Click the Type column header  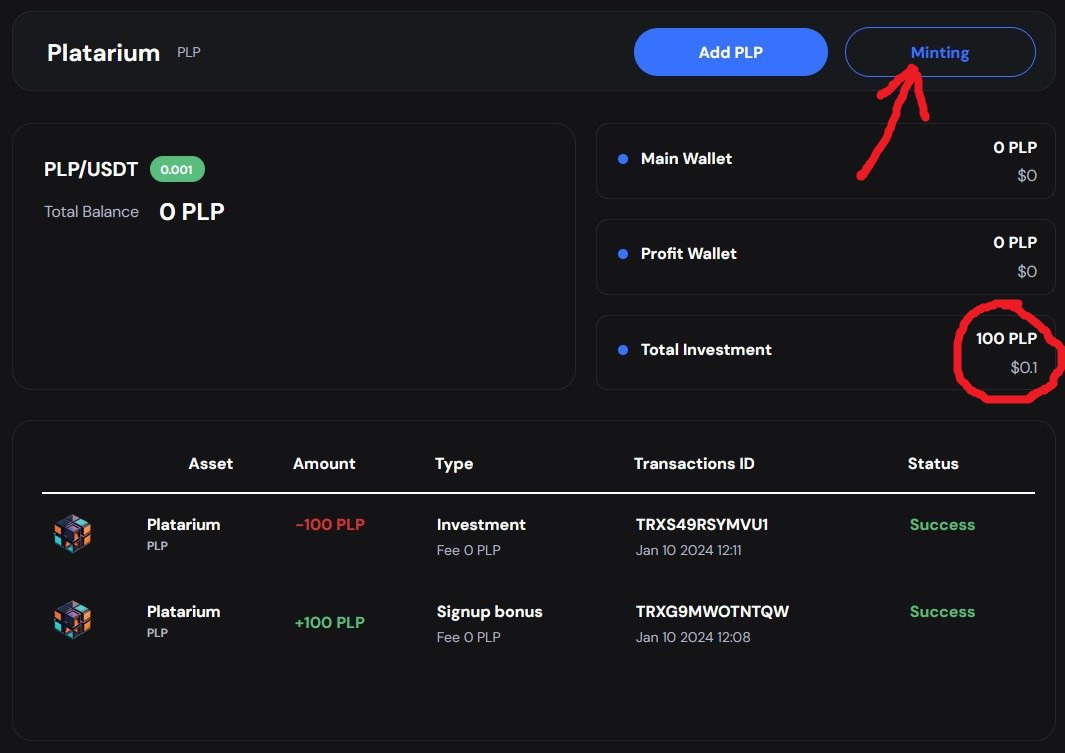pyautogui.click(x=454, y=464)
